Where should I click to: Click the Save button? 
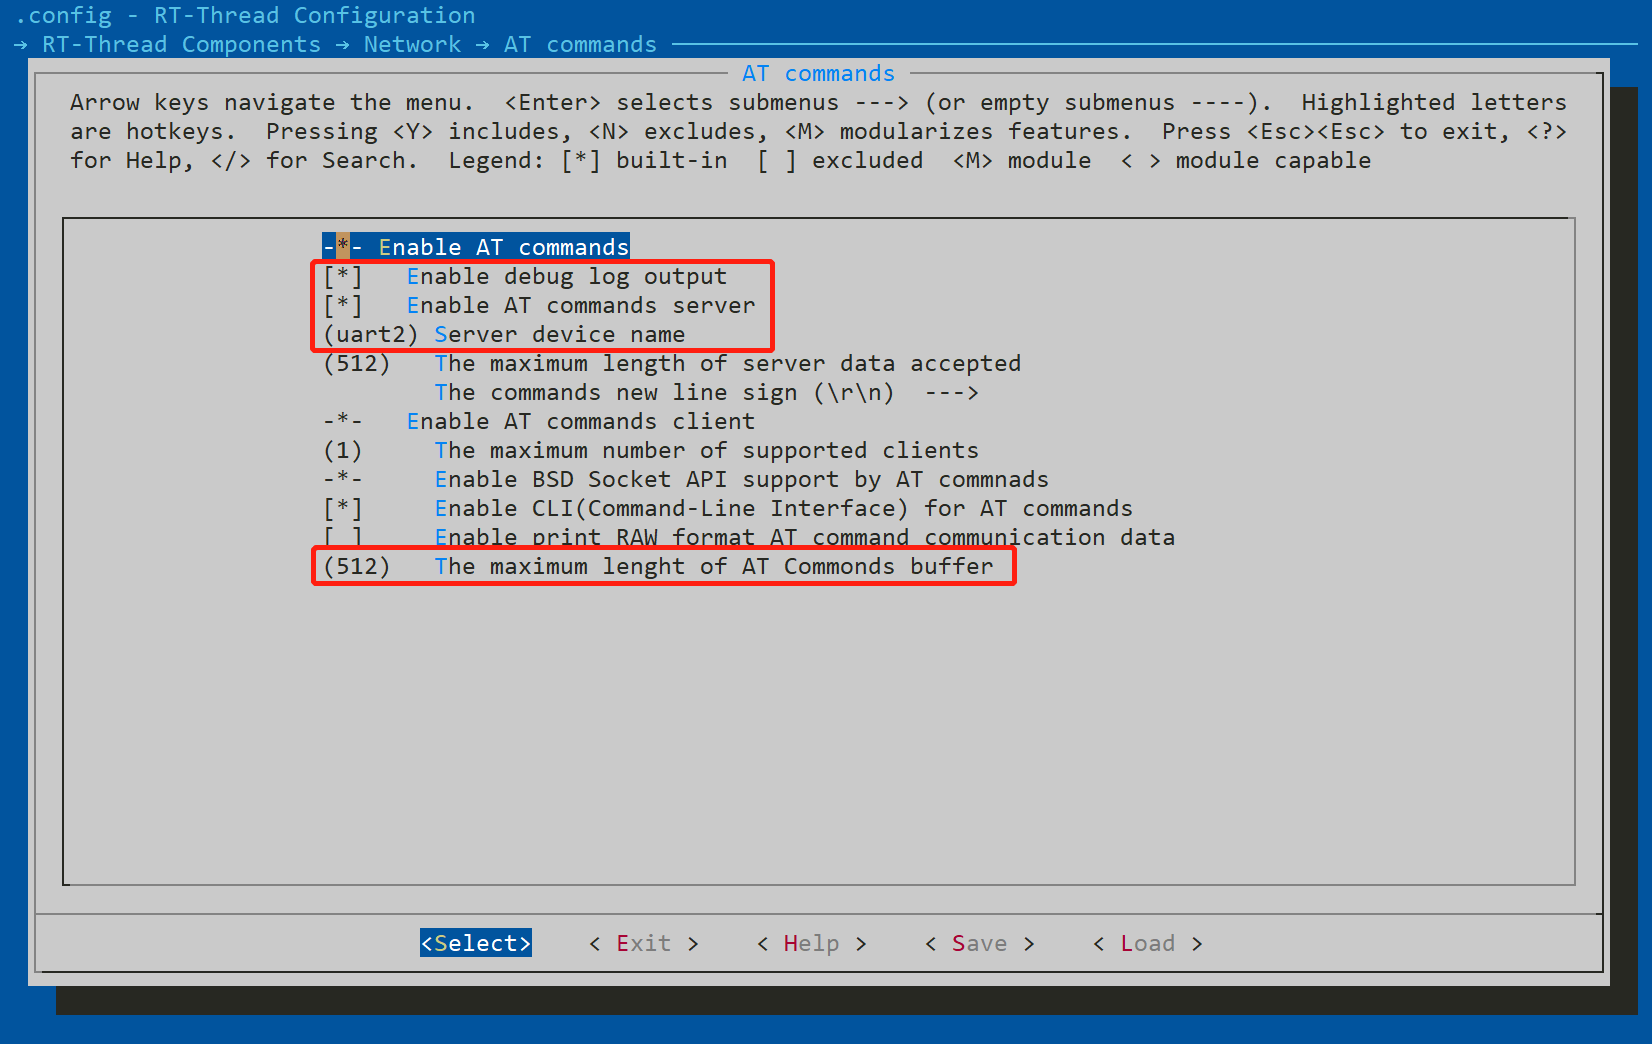pyautogui.click(x=980, y=943)
